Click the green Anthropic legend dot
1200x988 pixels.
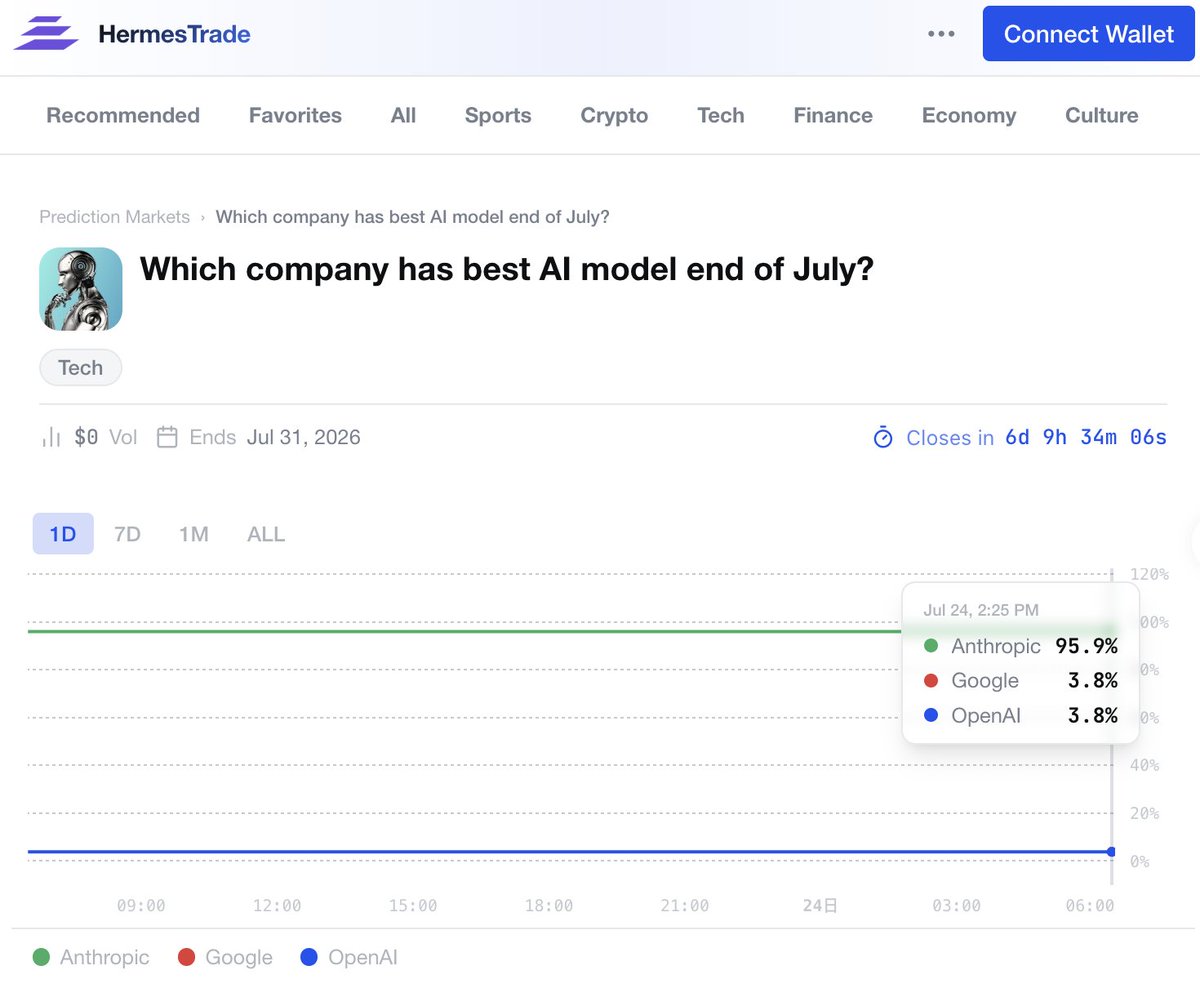[x=41, y=957]
